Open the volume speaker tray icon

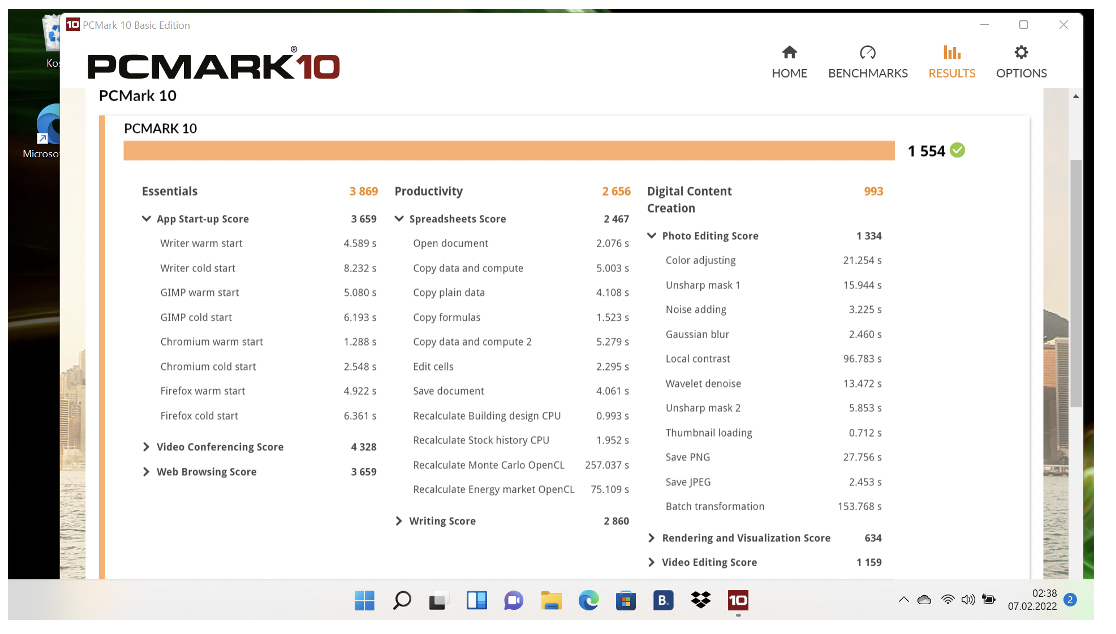968,600
